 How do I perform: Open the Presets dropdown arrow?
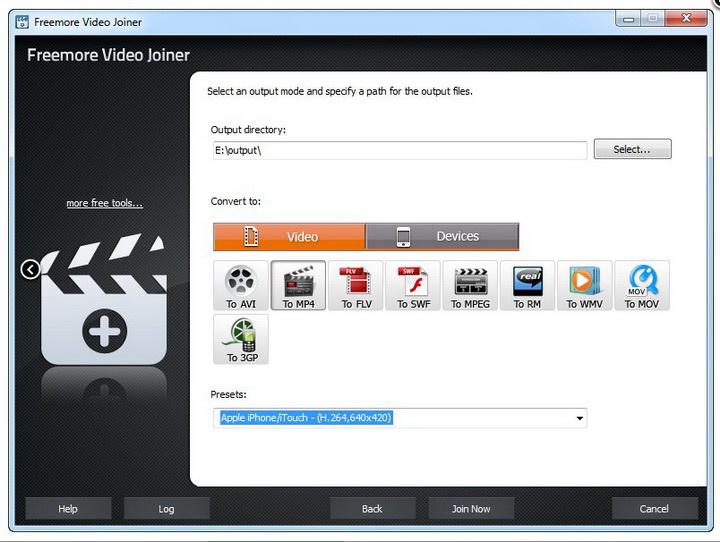click(x=579, y=418)
